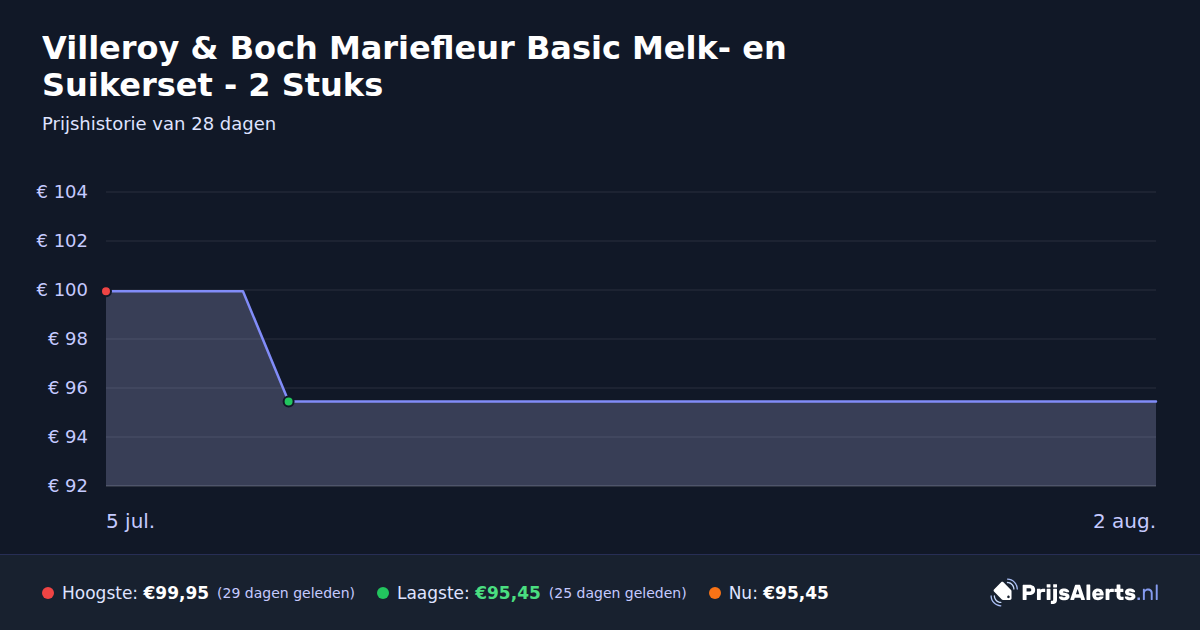Open the PrijsAlerts.nl brand link
1200x630 pixels.
click(x=1075, y=593)
